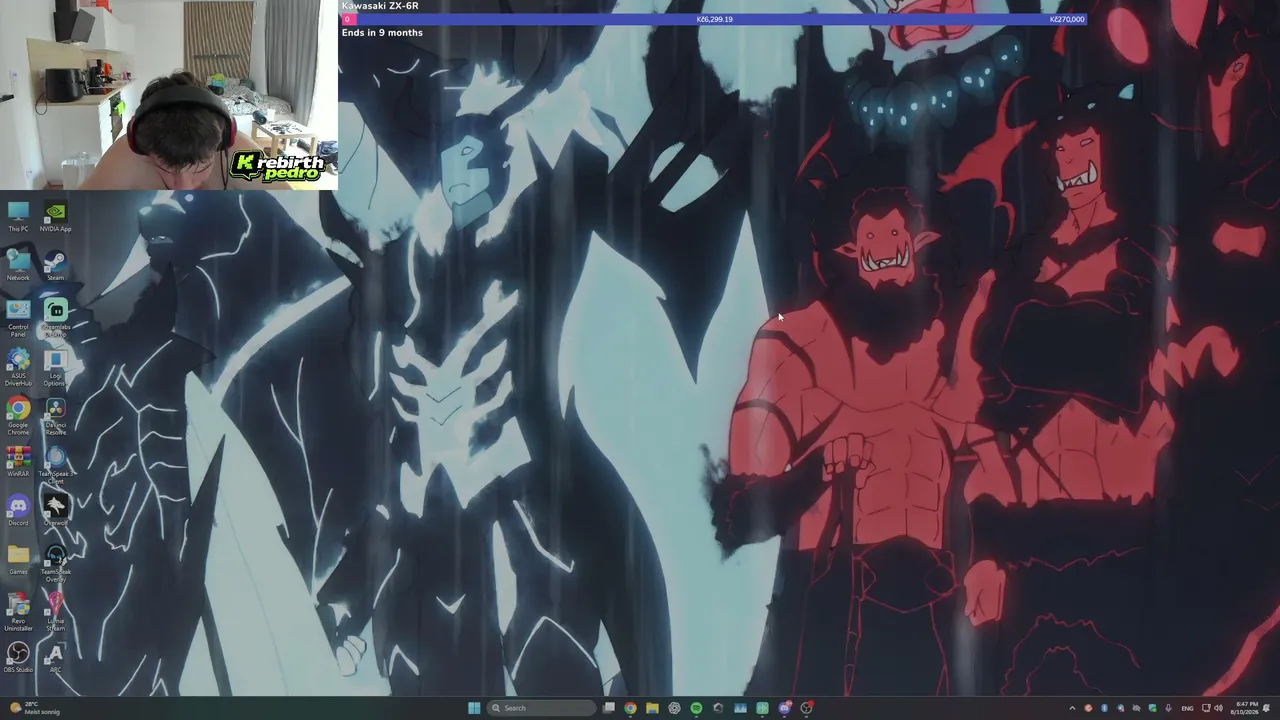Select the Lumia Stream desktop shortcut

point(55,612)
